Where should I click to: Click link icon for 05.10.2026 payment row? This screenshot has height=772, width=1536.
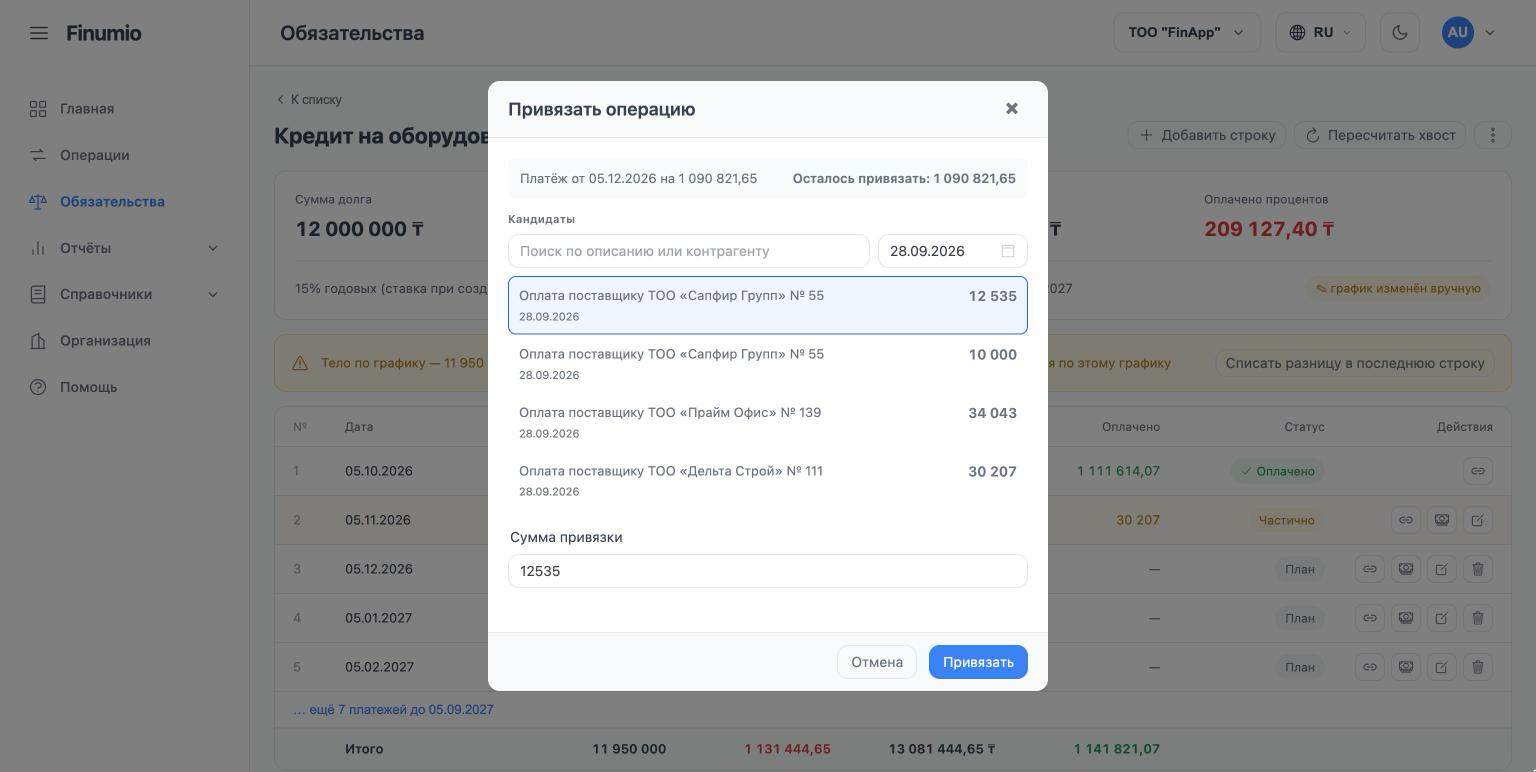[x=1477, y=471]
